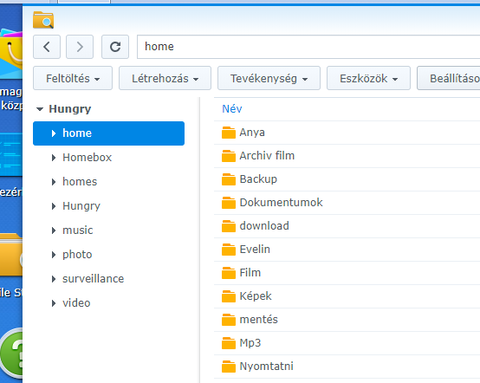Screen dimensions: 480x383
Task: Select the download folder icon
Action: 229,226
